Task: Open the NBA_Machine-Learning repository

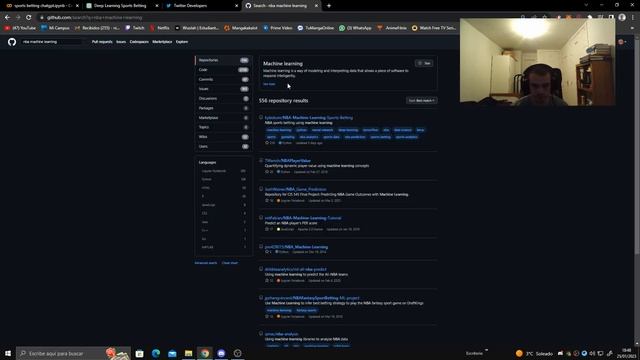Action: [x=296, y=247]
